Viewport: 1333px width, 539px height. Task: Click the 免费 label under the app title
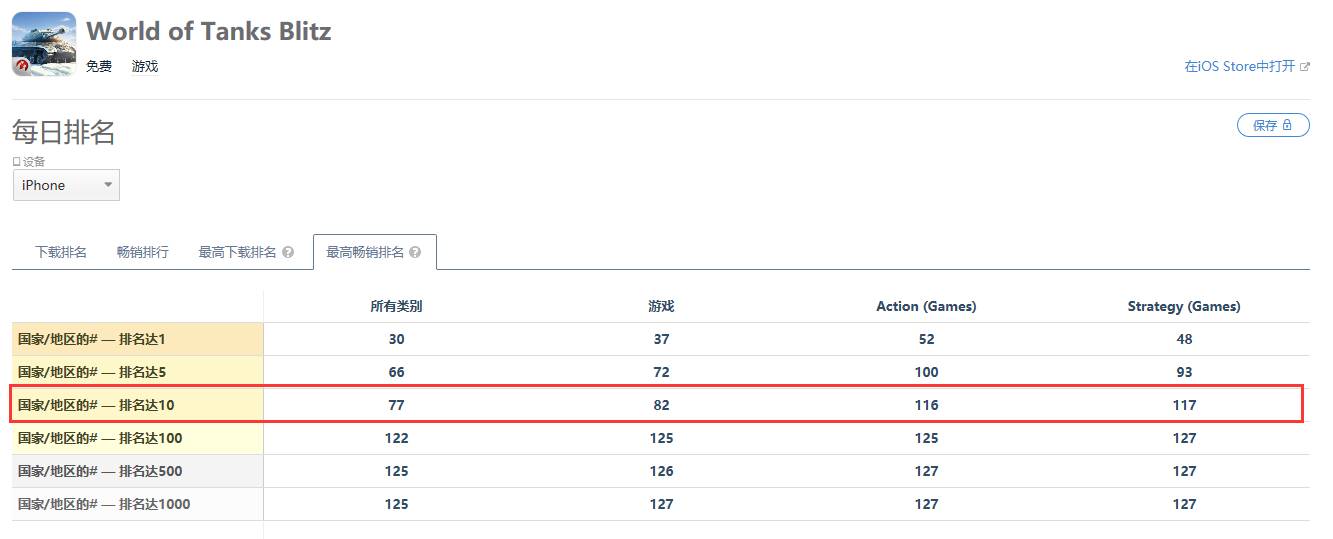99,67
